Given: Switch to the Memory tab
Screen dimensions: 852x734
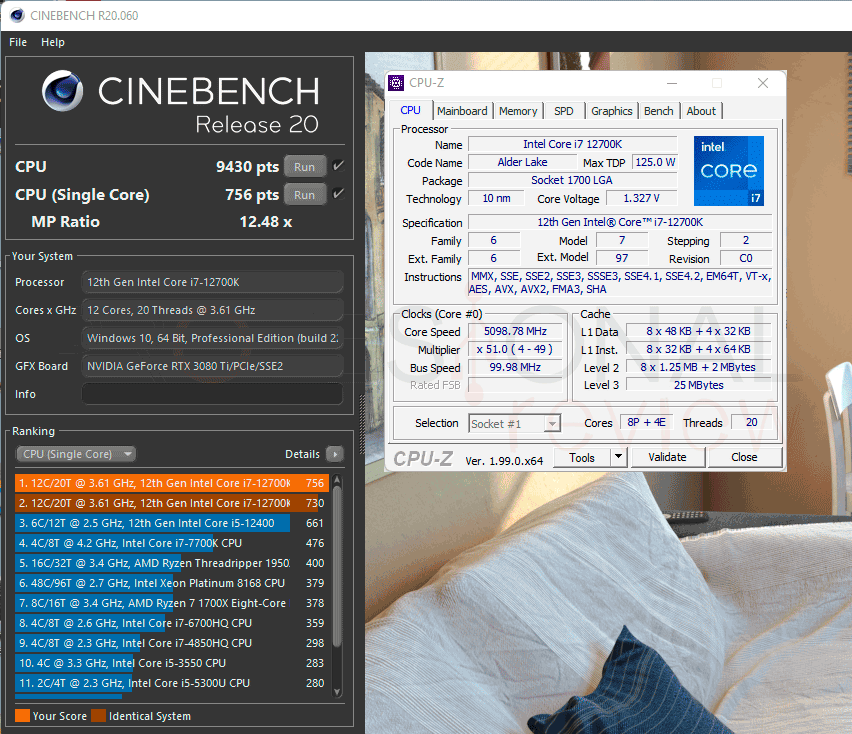Looking at the screenshot, I should (x=518, y=111).
